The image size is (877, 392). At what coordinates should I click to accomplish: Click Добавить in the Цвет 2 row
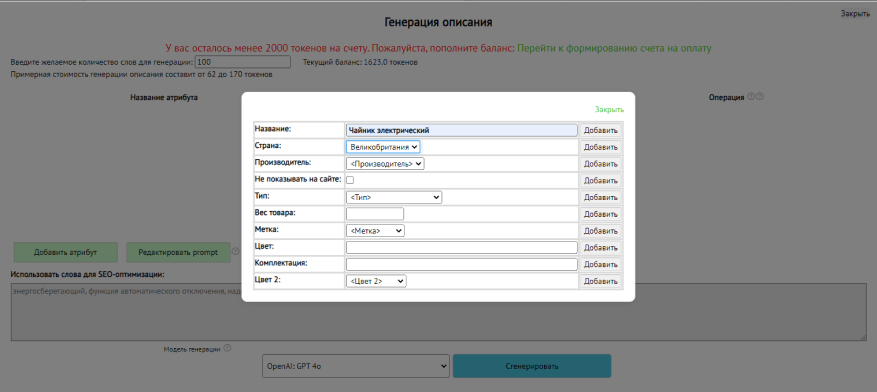coord(601,281)
